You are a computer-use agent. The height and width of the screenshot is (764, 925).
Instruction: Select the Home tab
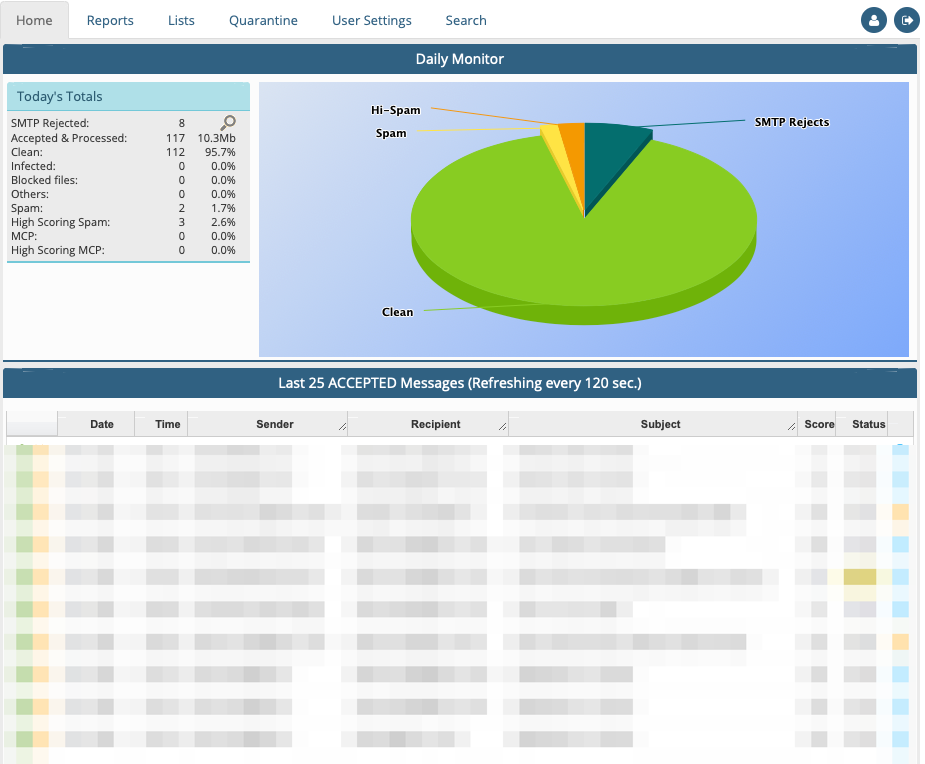pos(35,20)
